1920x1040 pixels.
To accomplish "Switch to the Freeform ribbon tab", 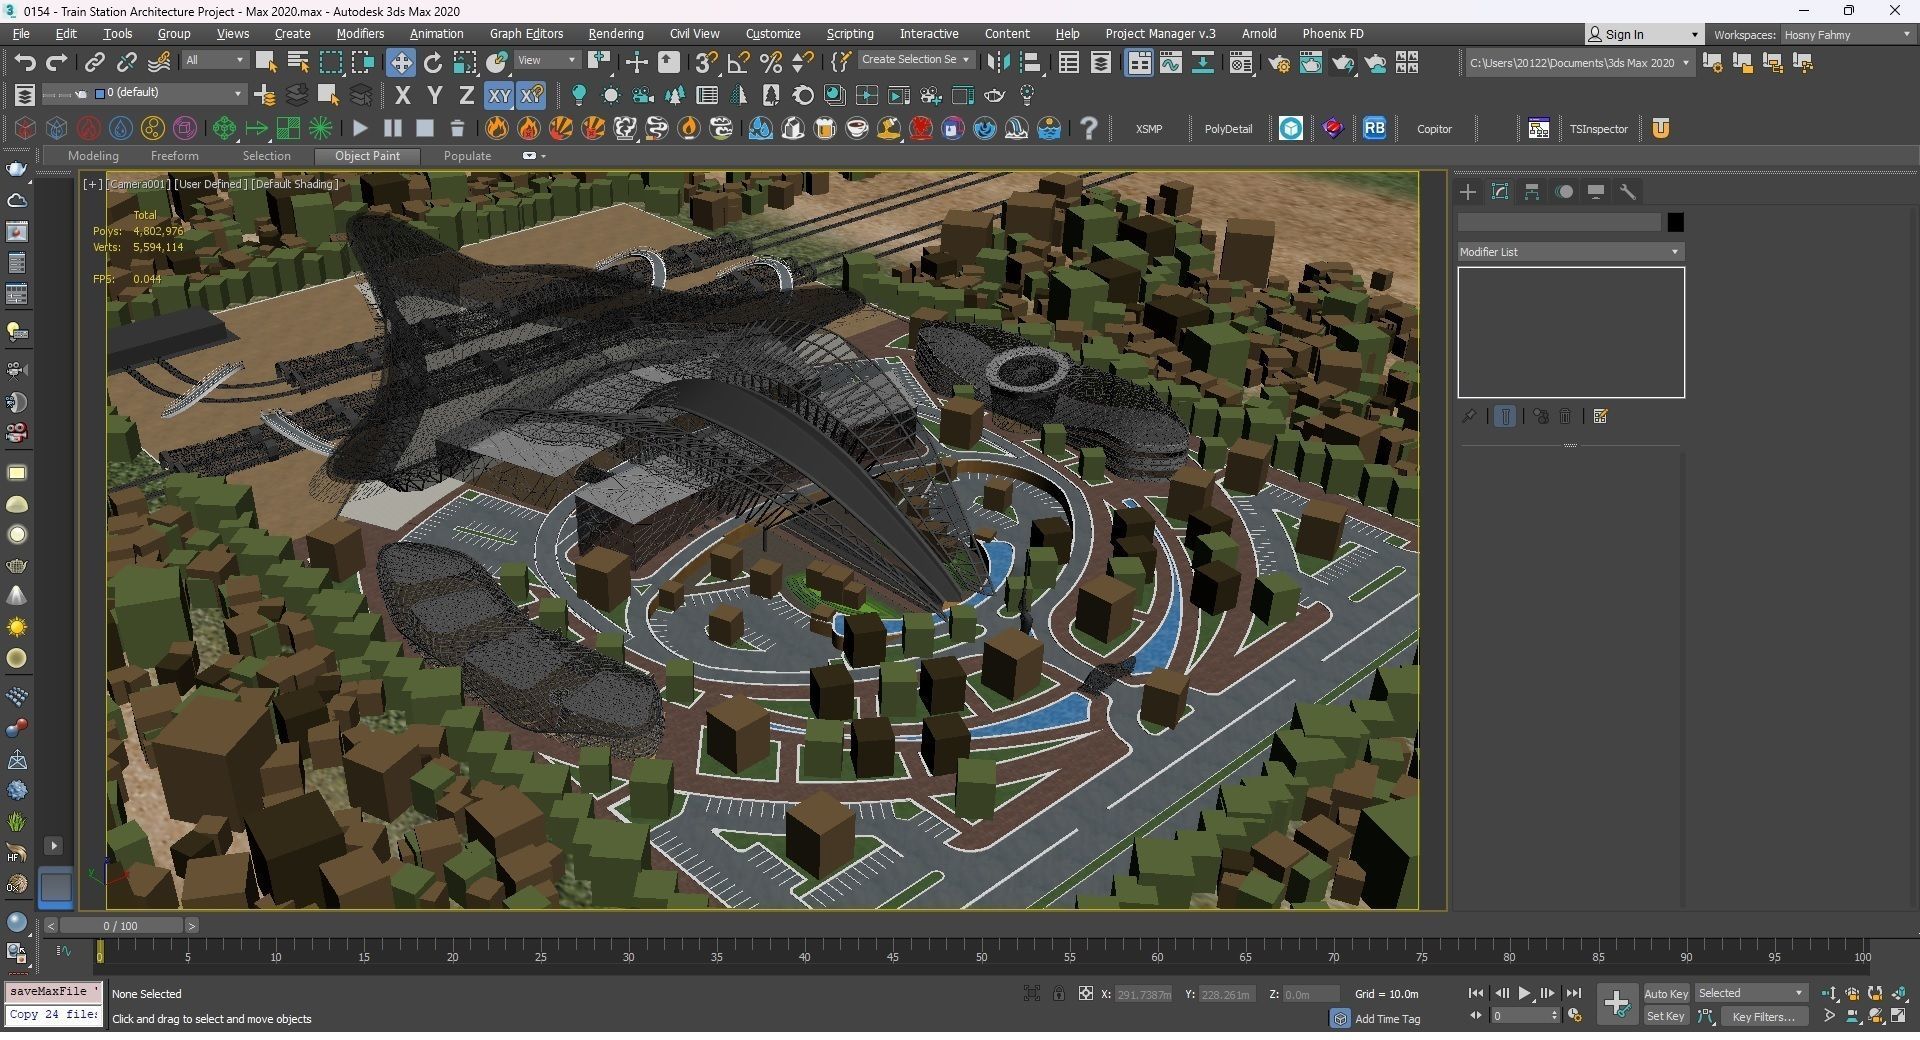I will [x=174, y=156].
